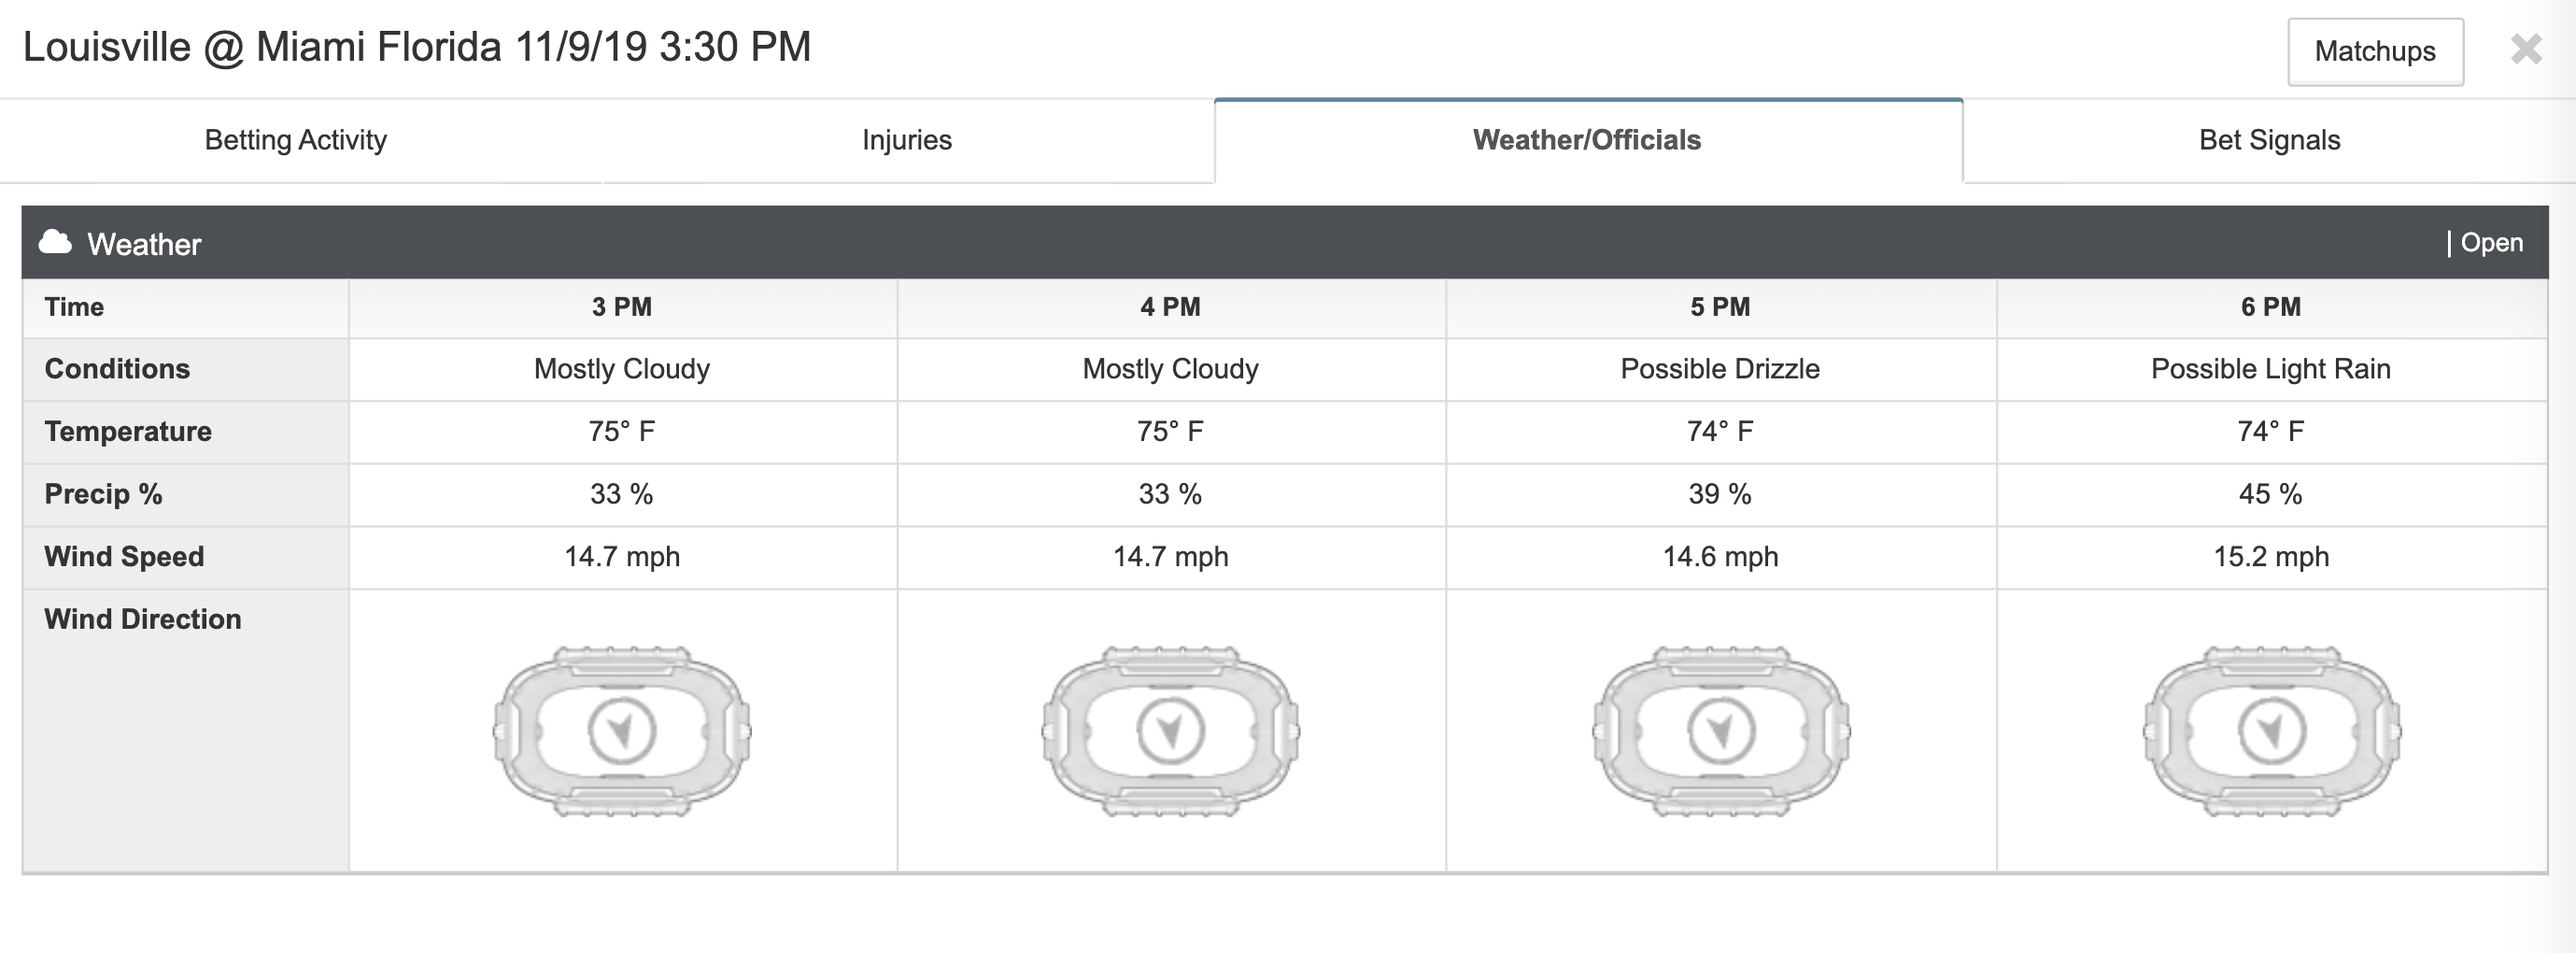This screenshot has width=2576, height=953.
Task: Click the 3 PM column header
Action: pos(622,307)
